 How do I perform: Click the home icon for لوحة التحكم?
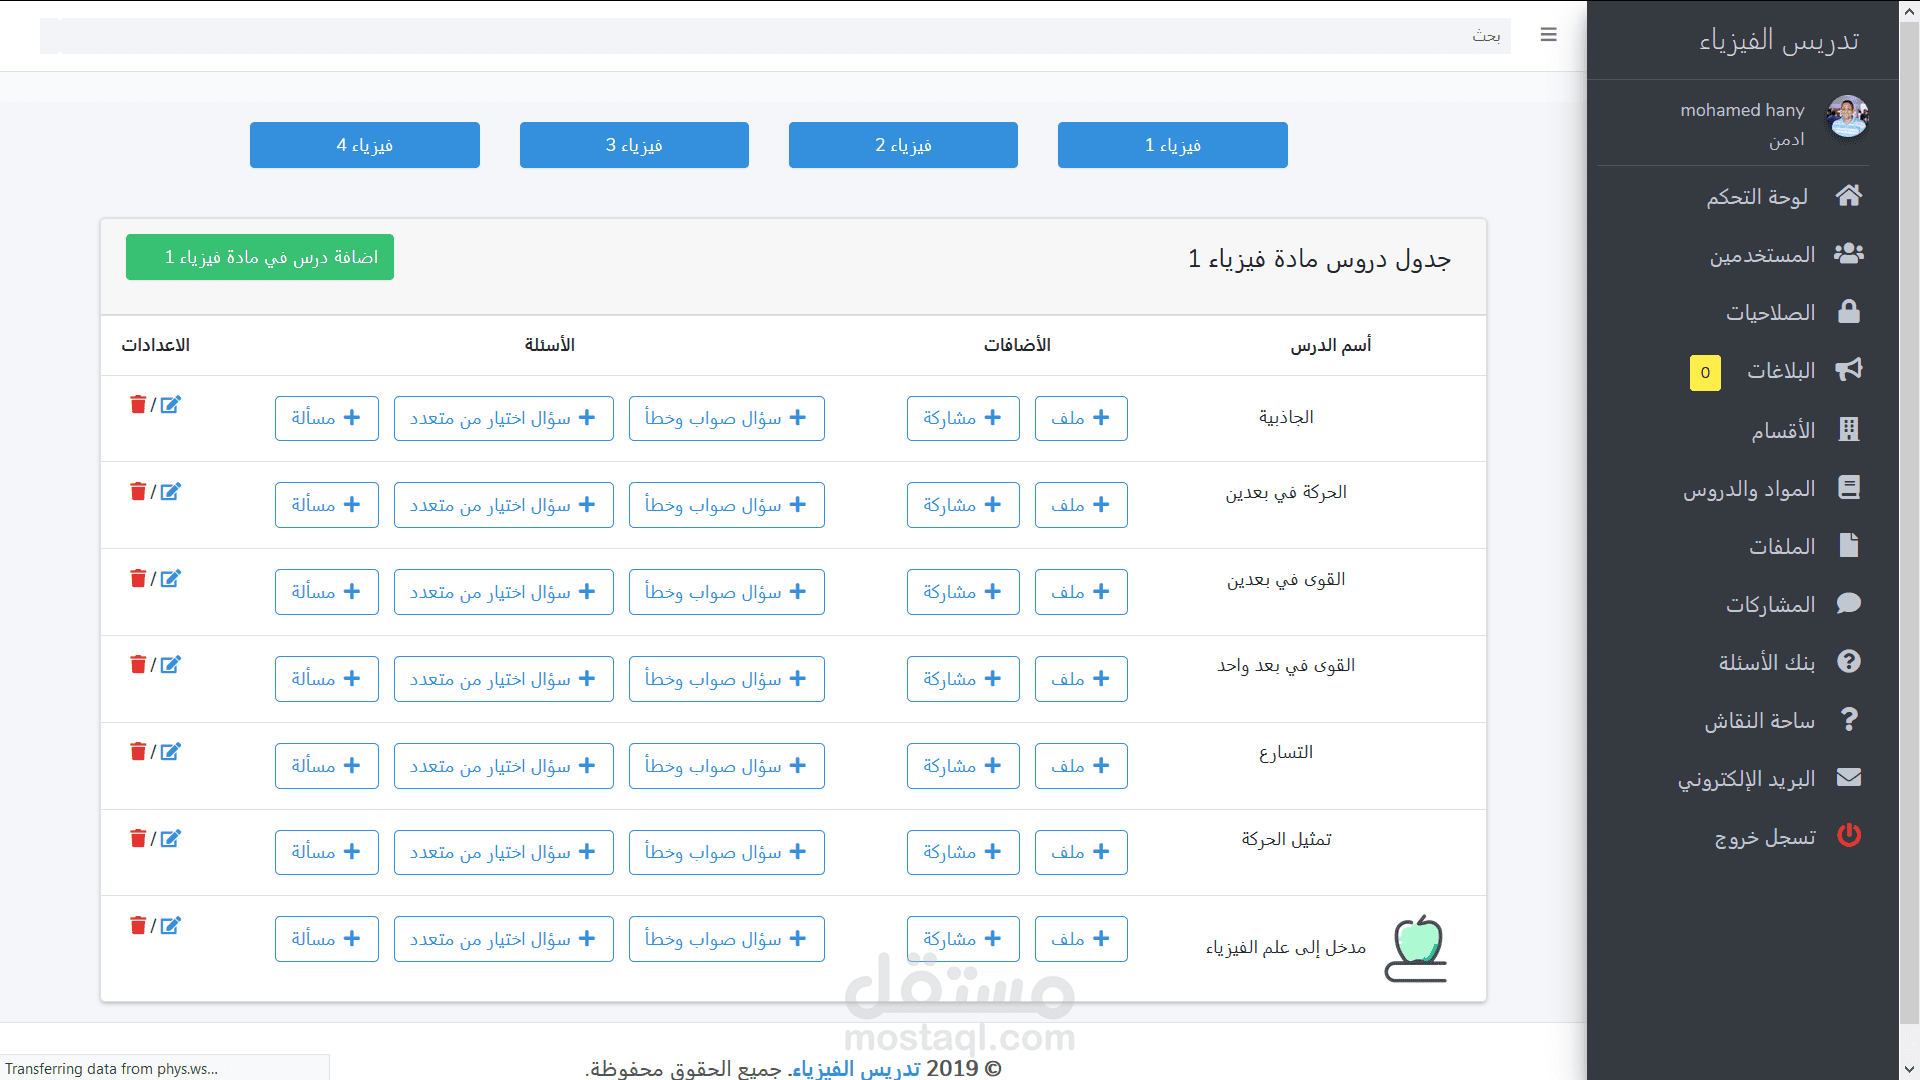pos(1848,196)
